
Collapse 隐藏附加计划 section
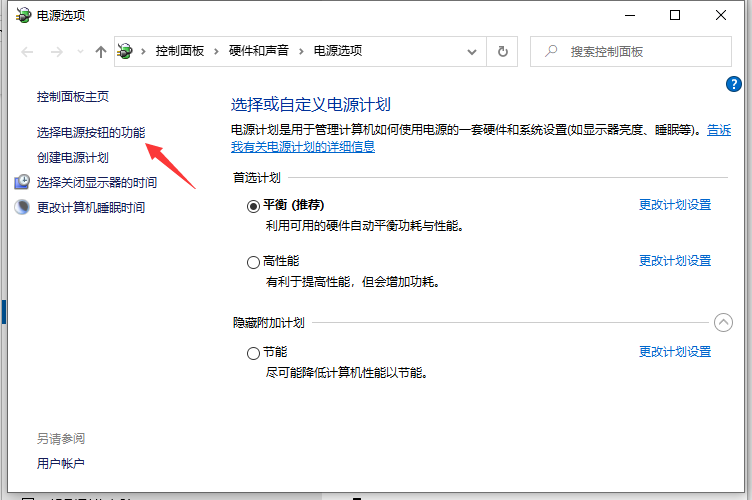pyautogui.click(x=723, y=323)
